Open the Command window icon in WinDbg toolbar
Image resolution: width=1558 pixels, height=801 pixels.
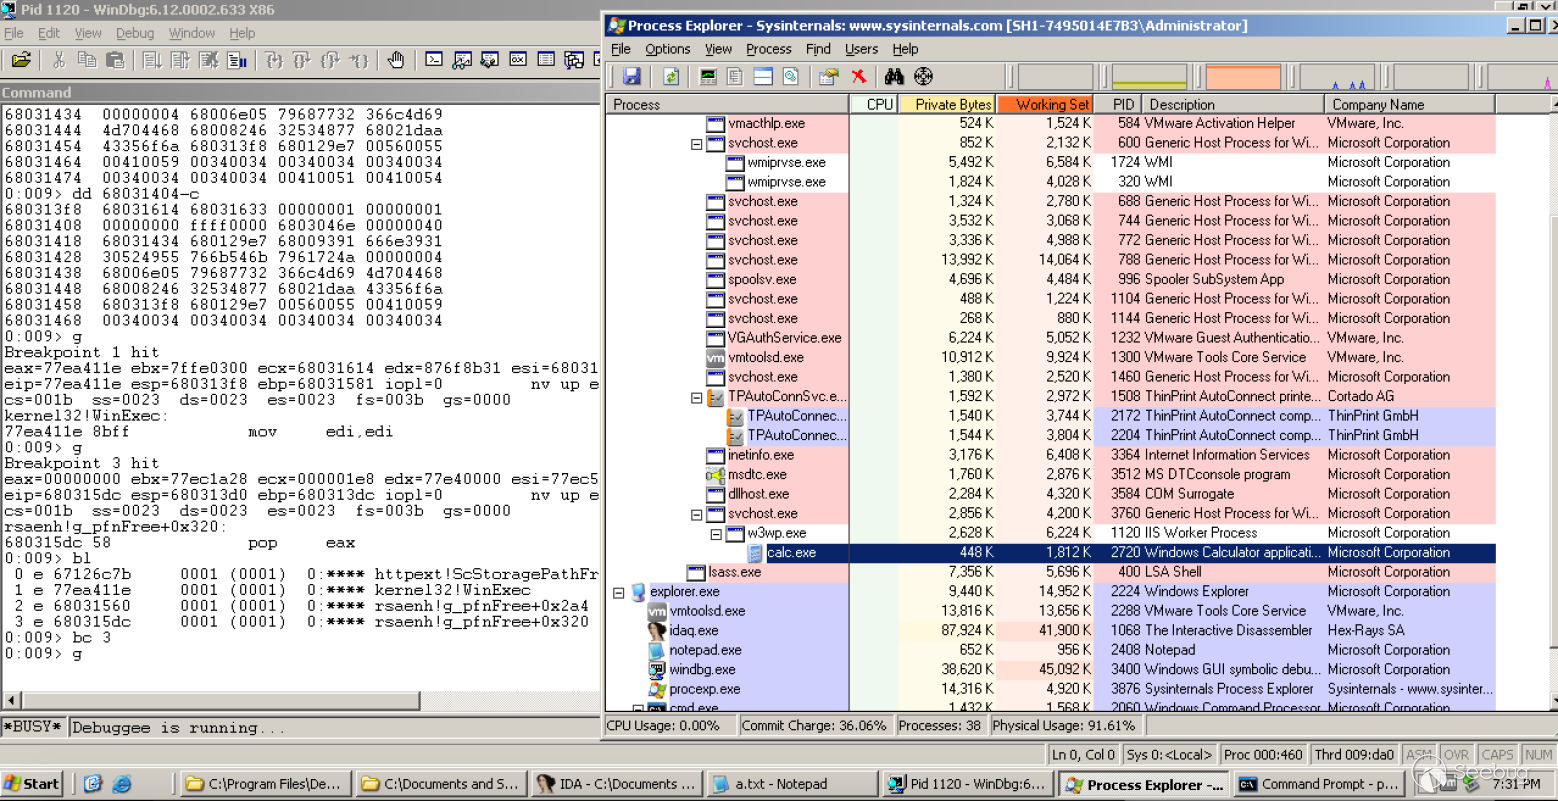pyautogui.click(x=434, y=60)
